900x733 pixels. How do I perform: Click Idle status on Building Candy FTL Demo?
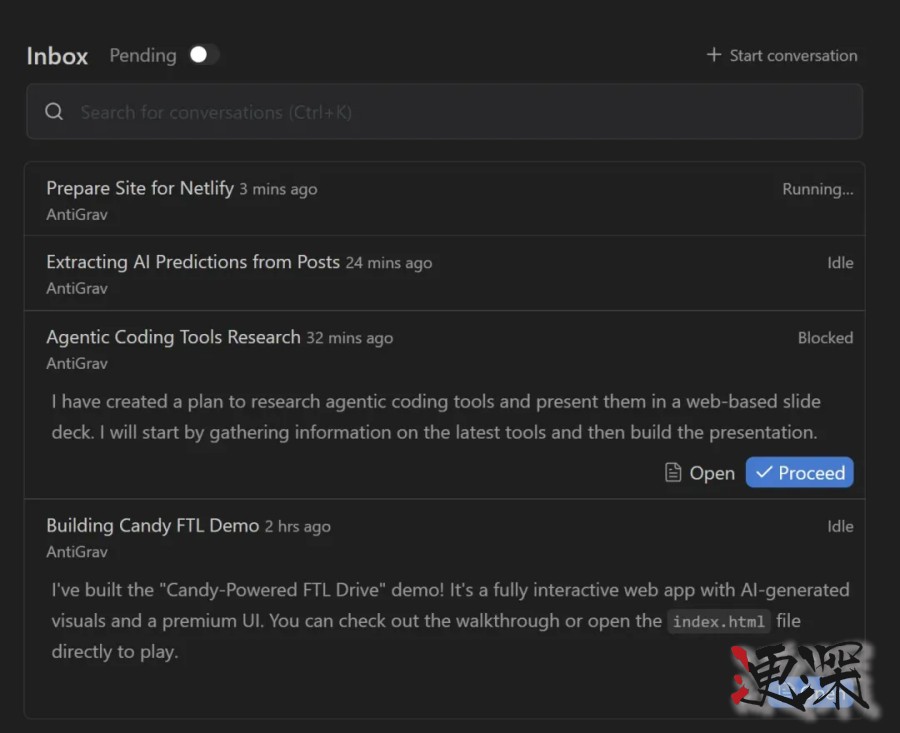pyautogui.click(x=840, y=527)
